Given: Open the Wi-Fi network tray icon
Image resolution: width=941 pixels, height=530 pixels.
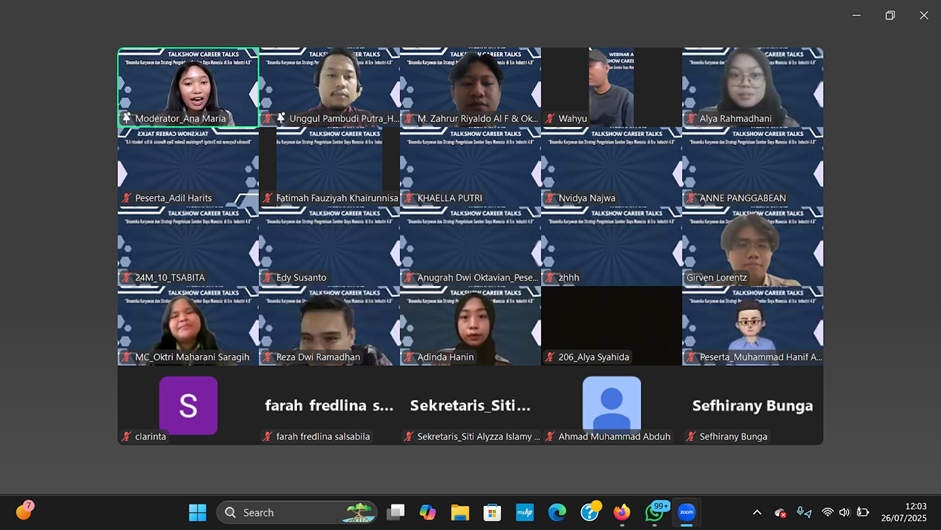Looking at the screenshot, I should pyautogui.click(x=827, y=512).
